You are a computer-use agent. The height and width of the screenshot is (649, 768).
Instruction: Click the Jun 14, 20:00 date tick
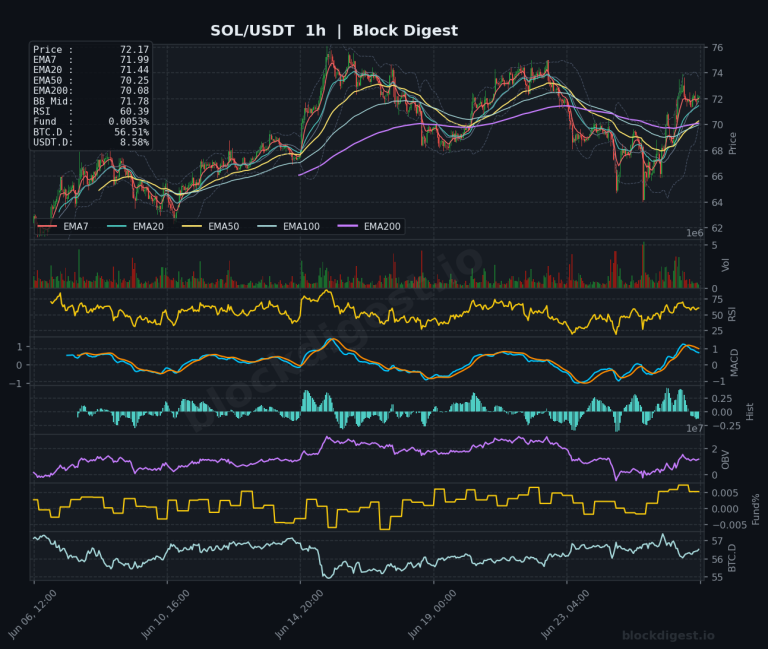tap(298, 615)
